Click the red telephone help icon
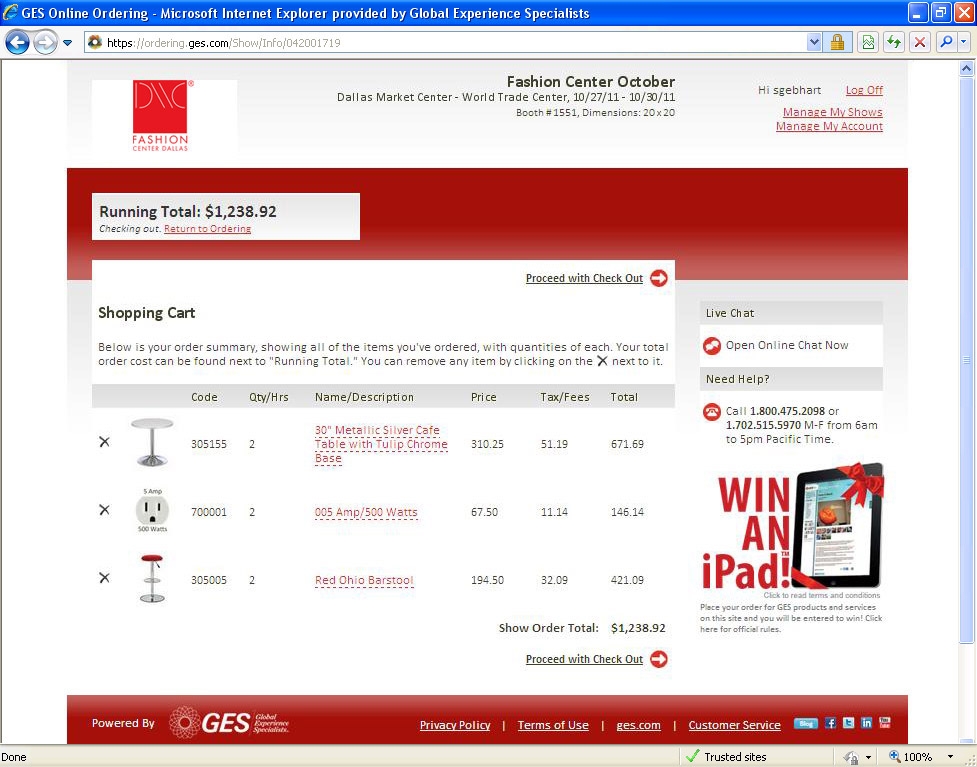The image size is (977, 767). 712,412
